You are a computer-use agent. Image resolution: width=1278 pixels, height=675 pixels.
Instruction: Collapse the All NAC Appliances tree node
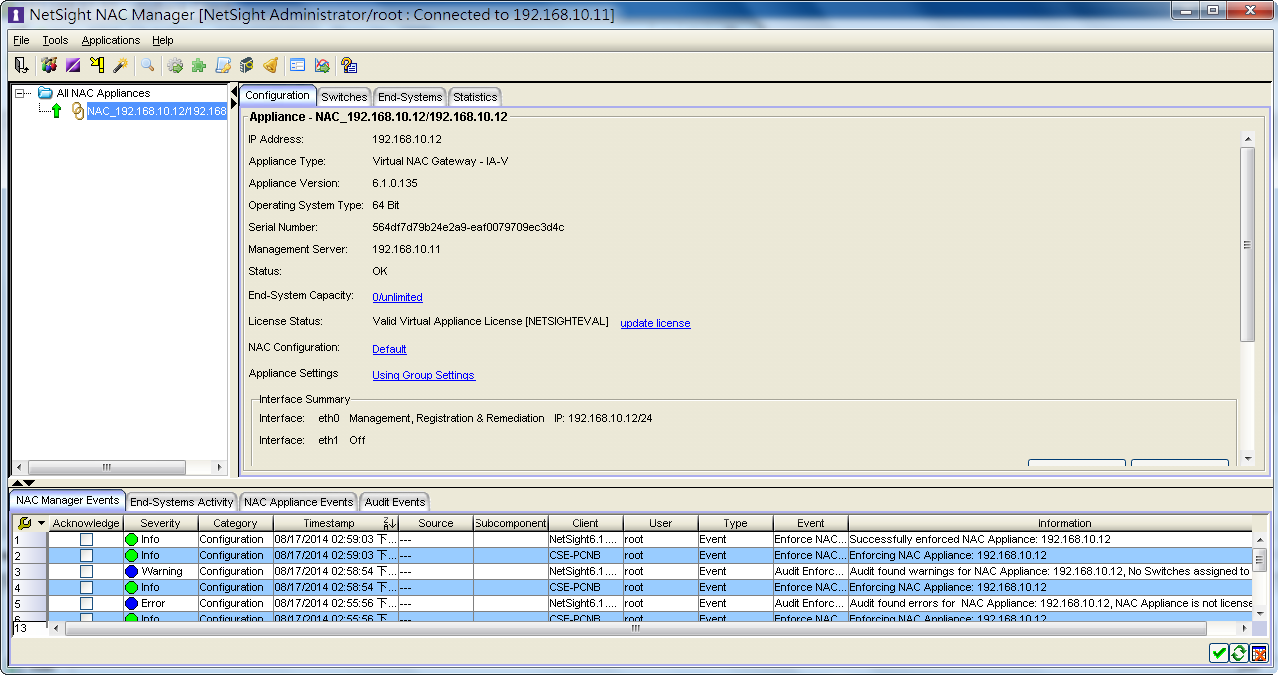coord(20,93)
